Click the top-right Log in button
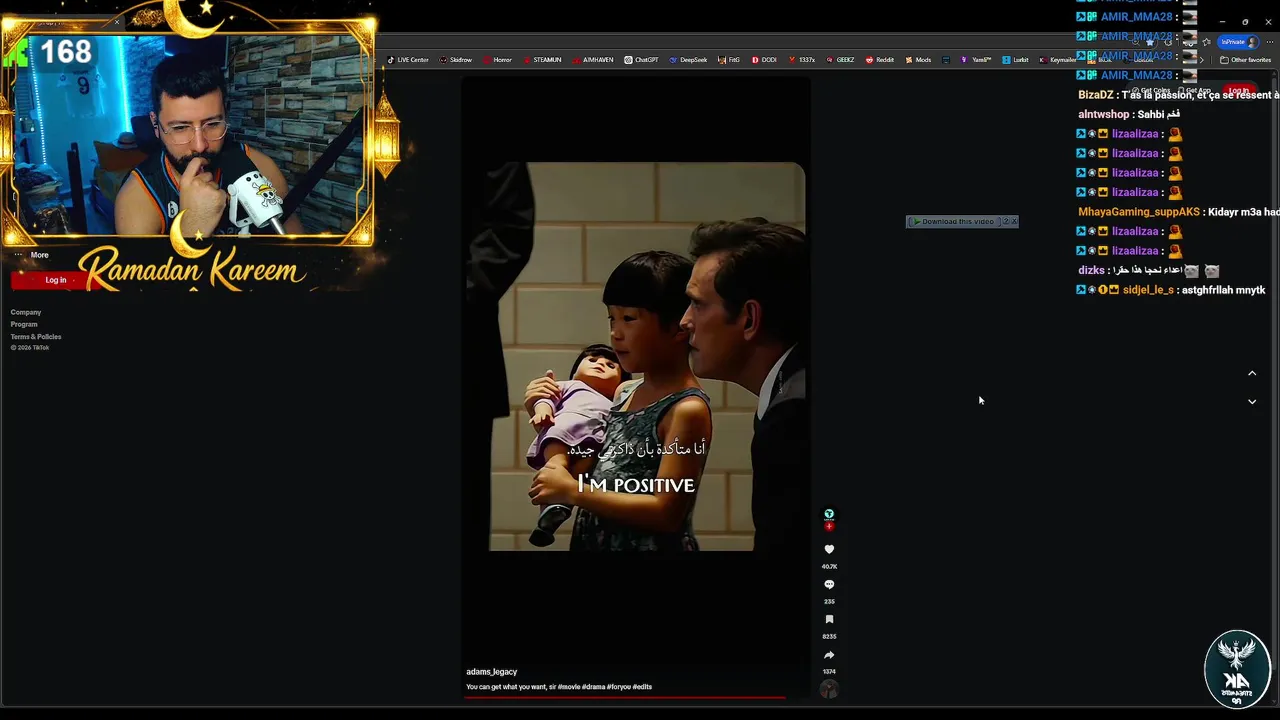The height and width of the screenshot is (720, 1280). tap(1239, 91)
